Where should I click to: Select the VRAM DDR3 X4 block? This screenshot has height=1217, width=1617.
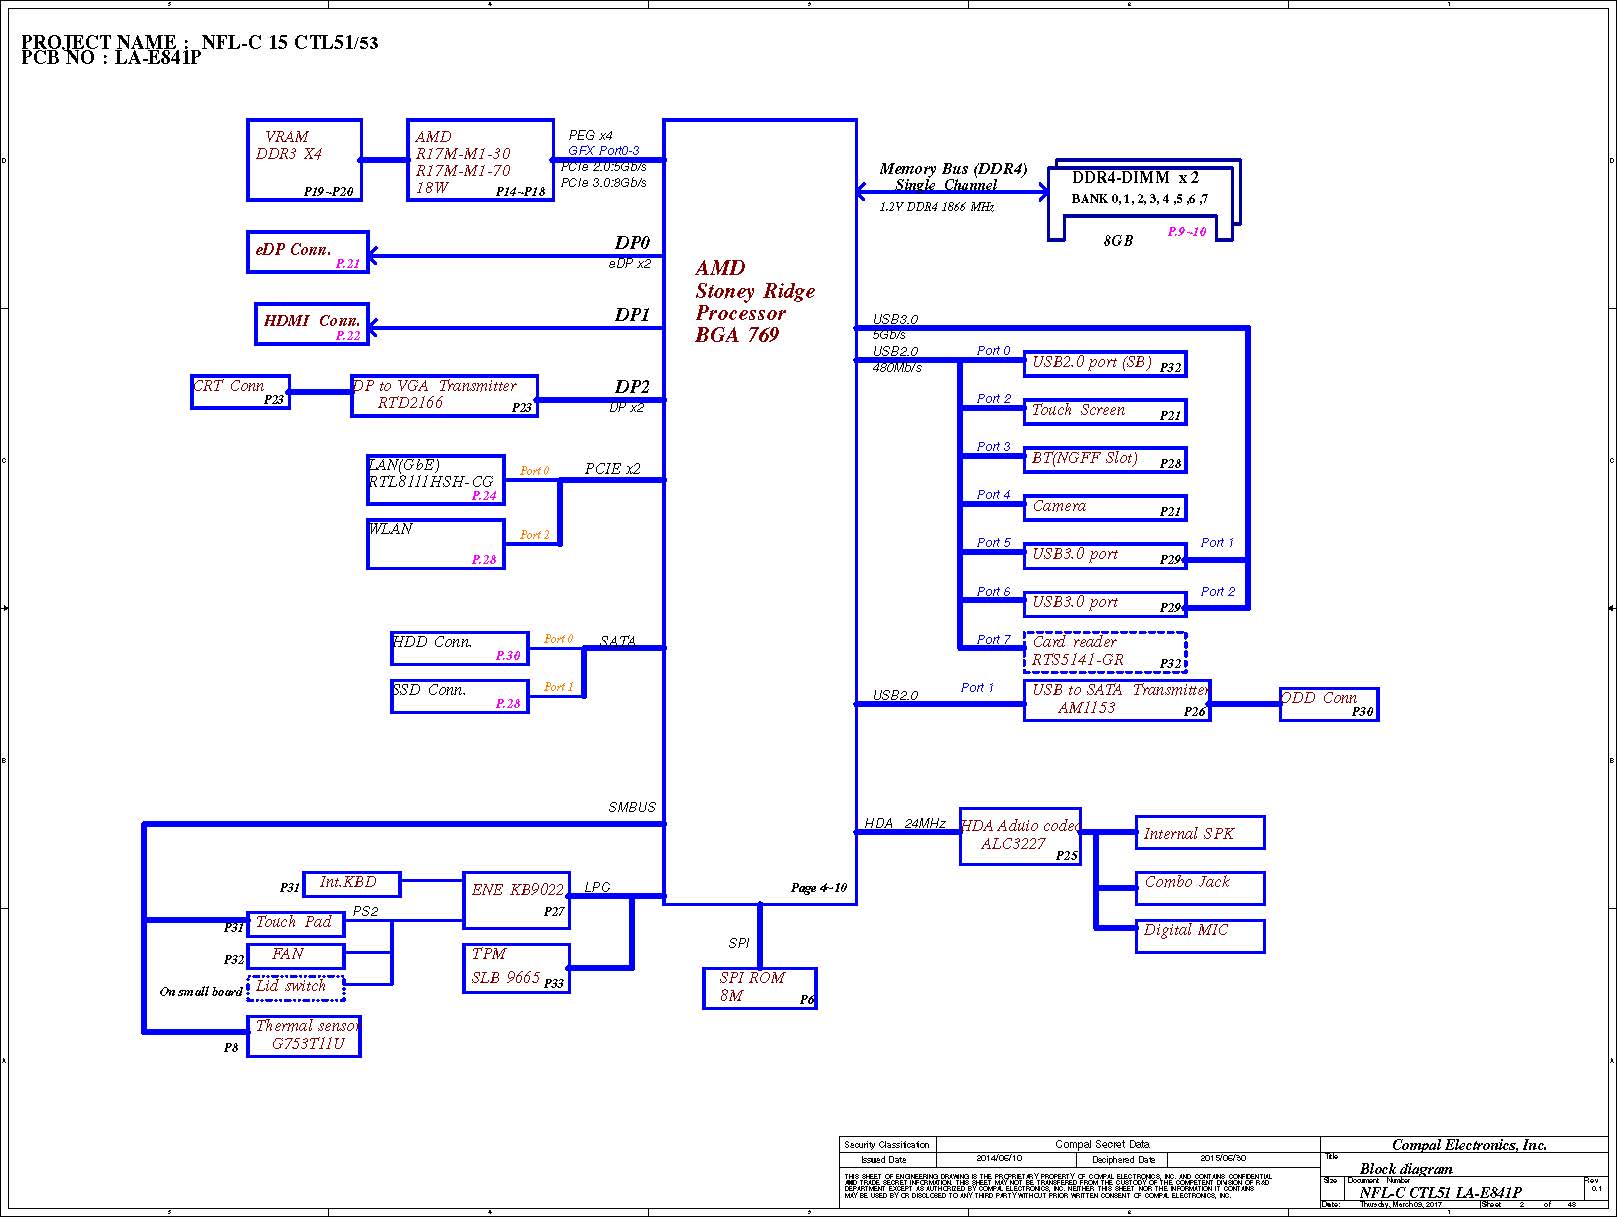tap(304, 160)
